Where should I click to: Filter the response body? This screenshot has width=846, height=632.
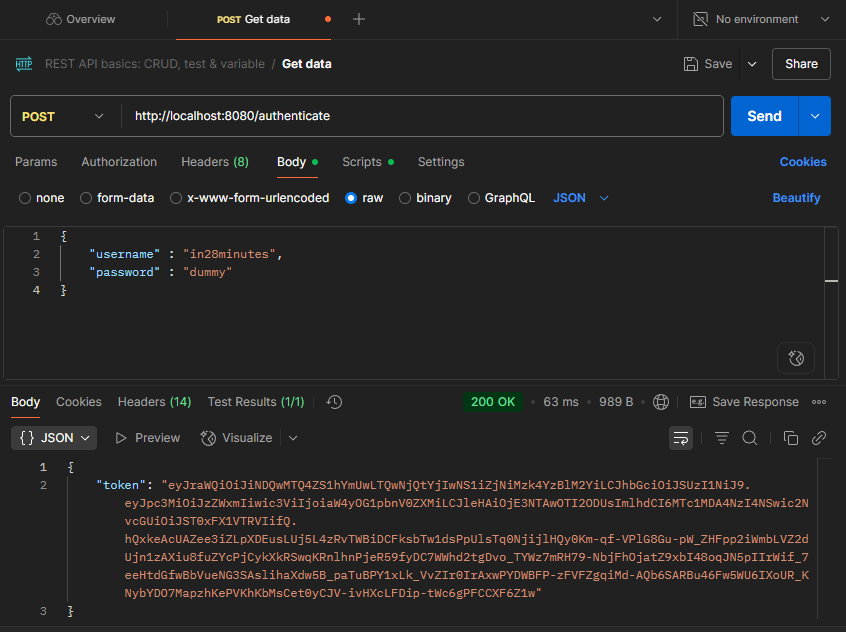point(721,438)
